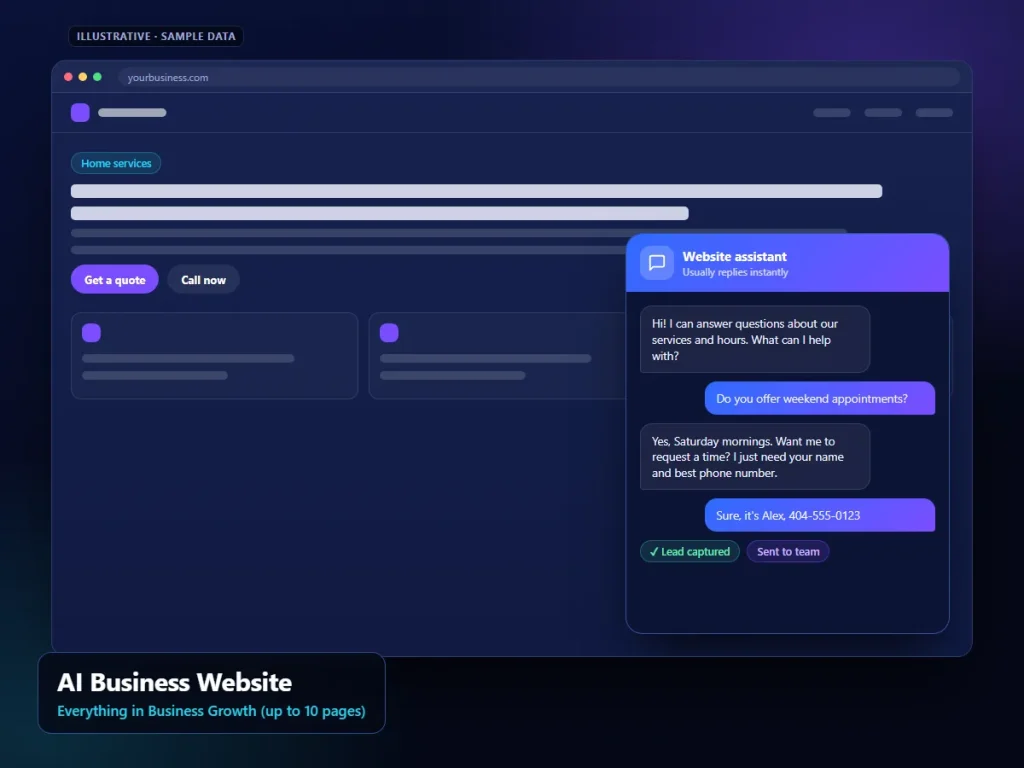
Task: Select the 'Do you offer weekend appointments?' message
Action: [820, 398]
